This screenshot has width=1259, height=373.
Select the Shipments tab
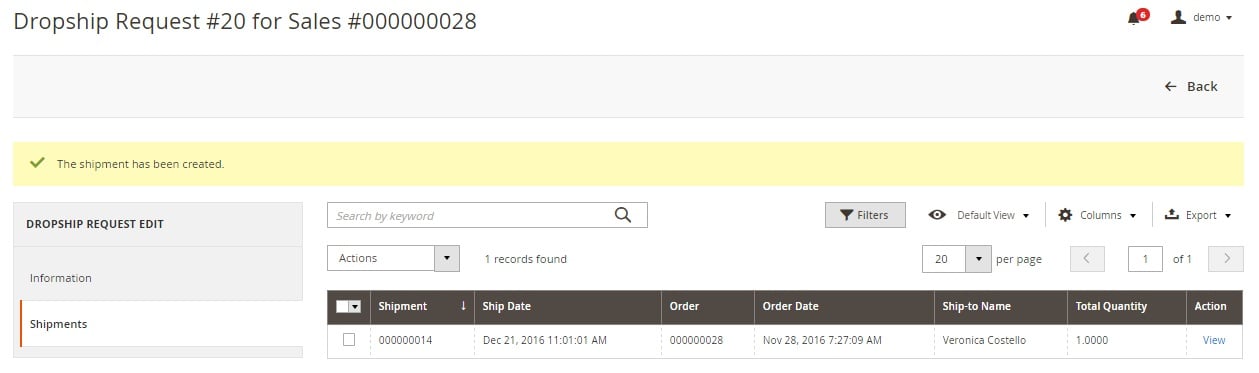[x=160, y=324]
